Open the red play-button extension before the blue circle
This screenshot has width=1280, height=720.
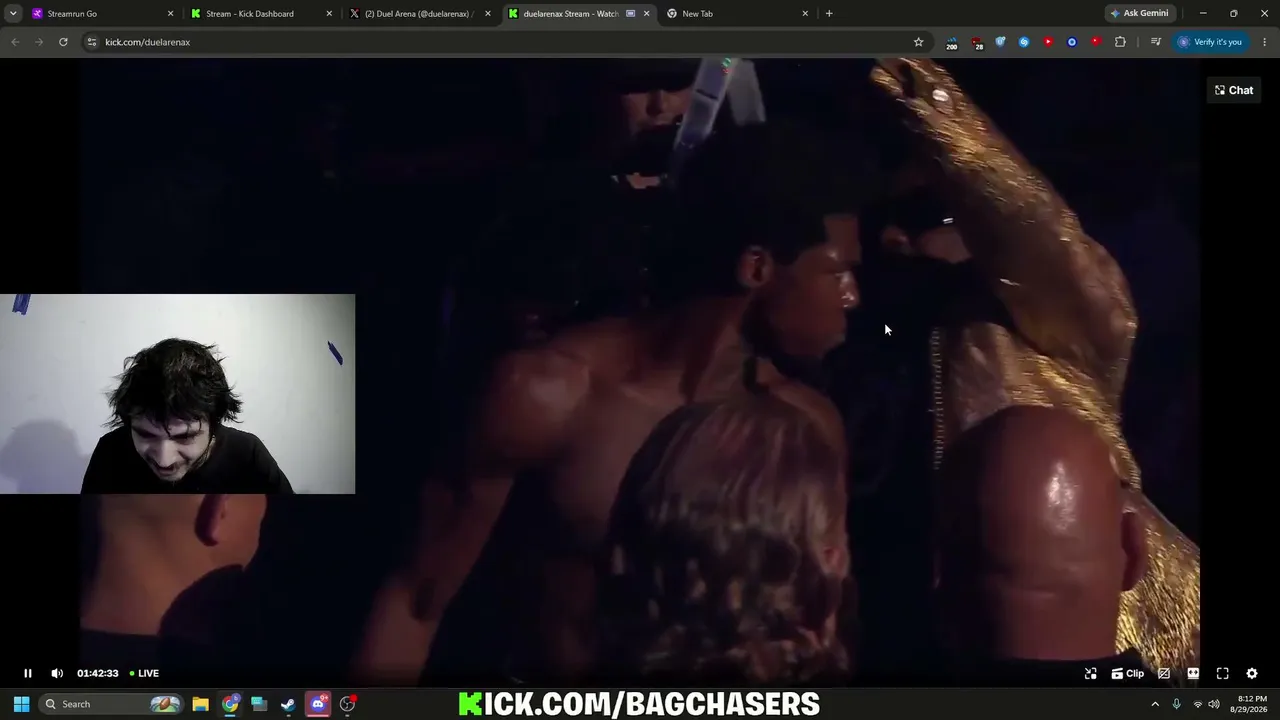pyautogui.click(x=1048, y=42)
